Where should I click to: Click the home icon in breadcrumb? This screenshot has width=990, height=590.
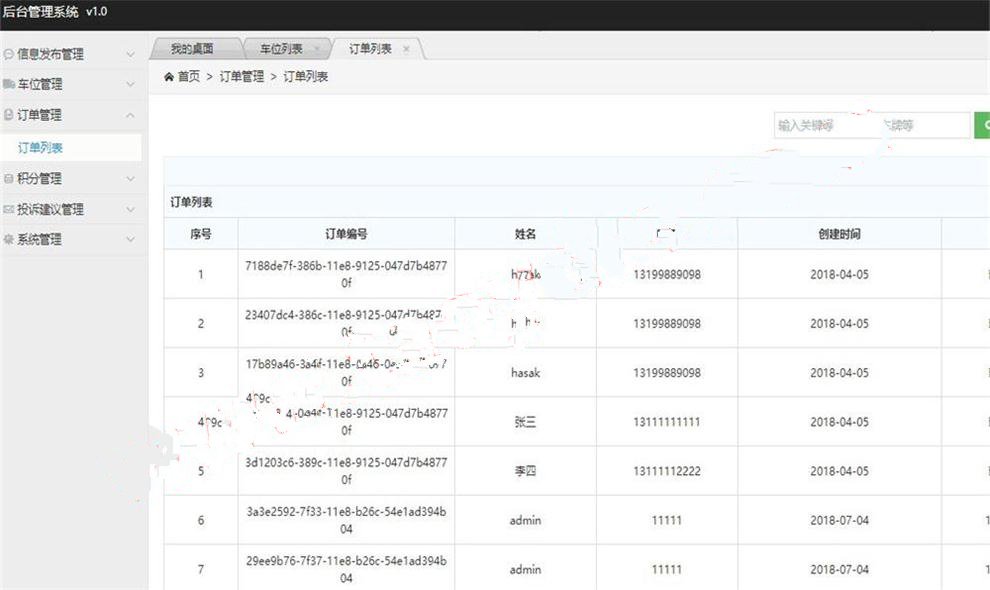[x=169, y=77]
